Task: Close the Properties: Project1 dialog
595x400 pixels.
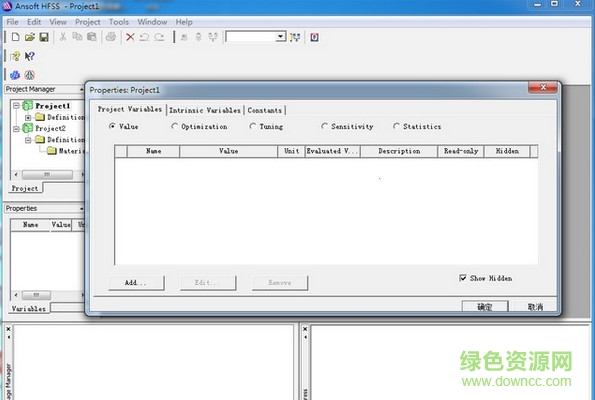Action: [x=543, y=87]
